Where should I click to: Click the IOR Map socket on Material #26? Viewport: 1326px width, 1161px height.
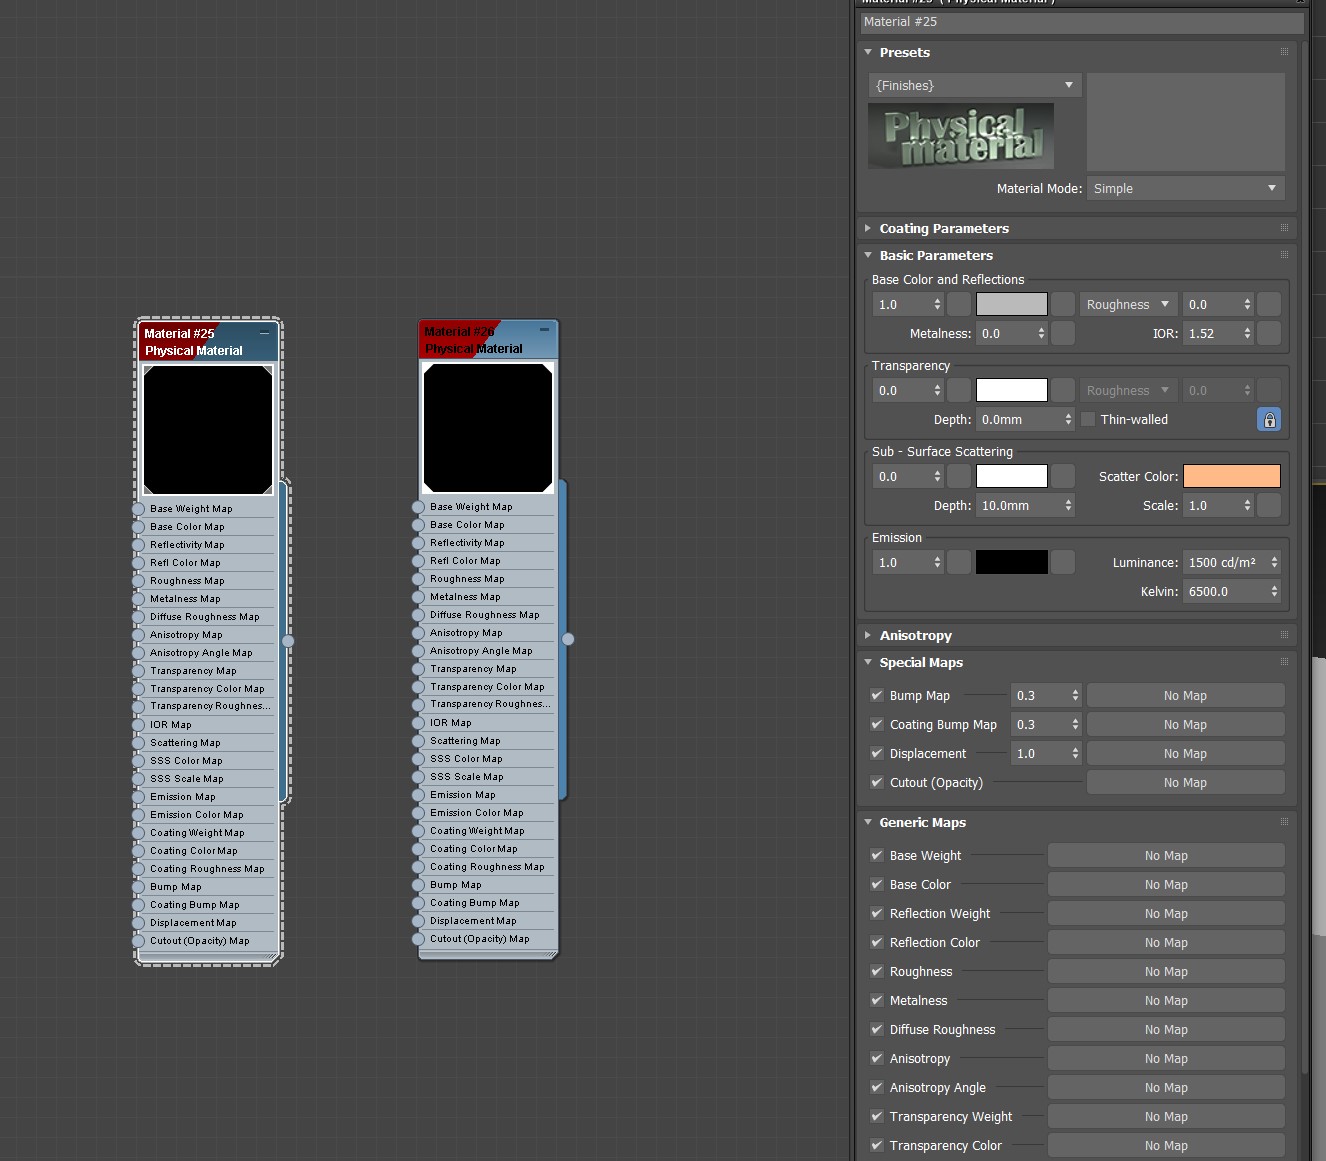tap(418, 722)
